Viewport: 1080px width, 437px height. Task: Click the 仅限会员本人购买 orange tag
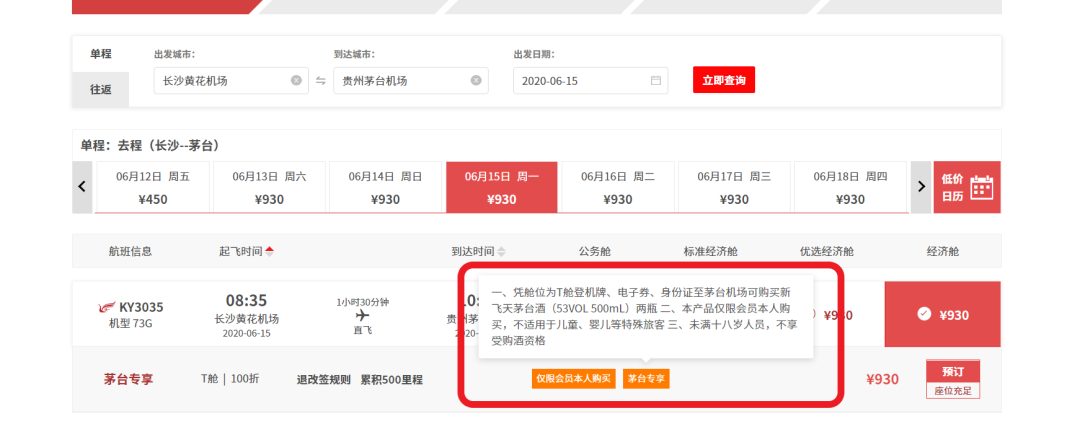pyautogui.click(x=574, y=378)
